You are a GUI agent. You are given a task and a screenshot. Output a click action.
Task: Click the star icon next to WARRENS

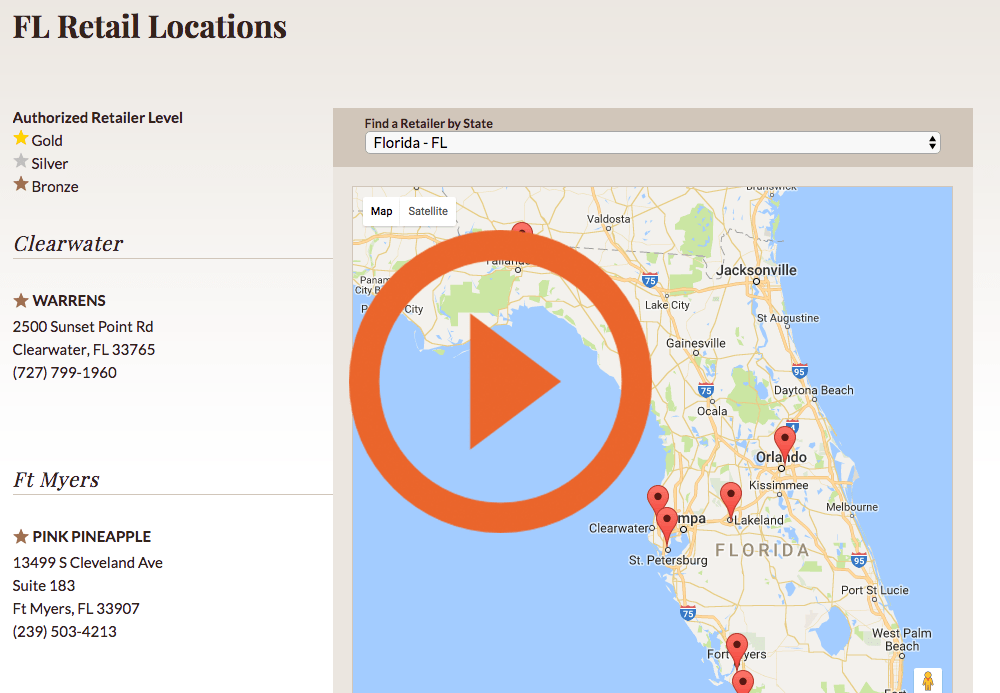click(x=21, y=300)
